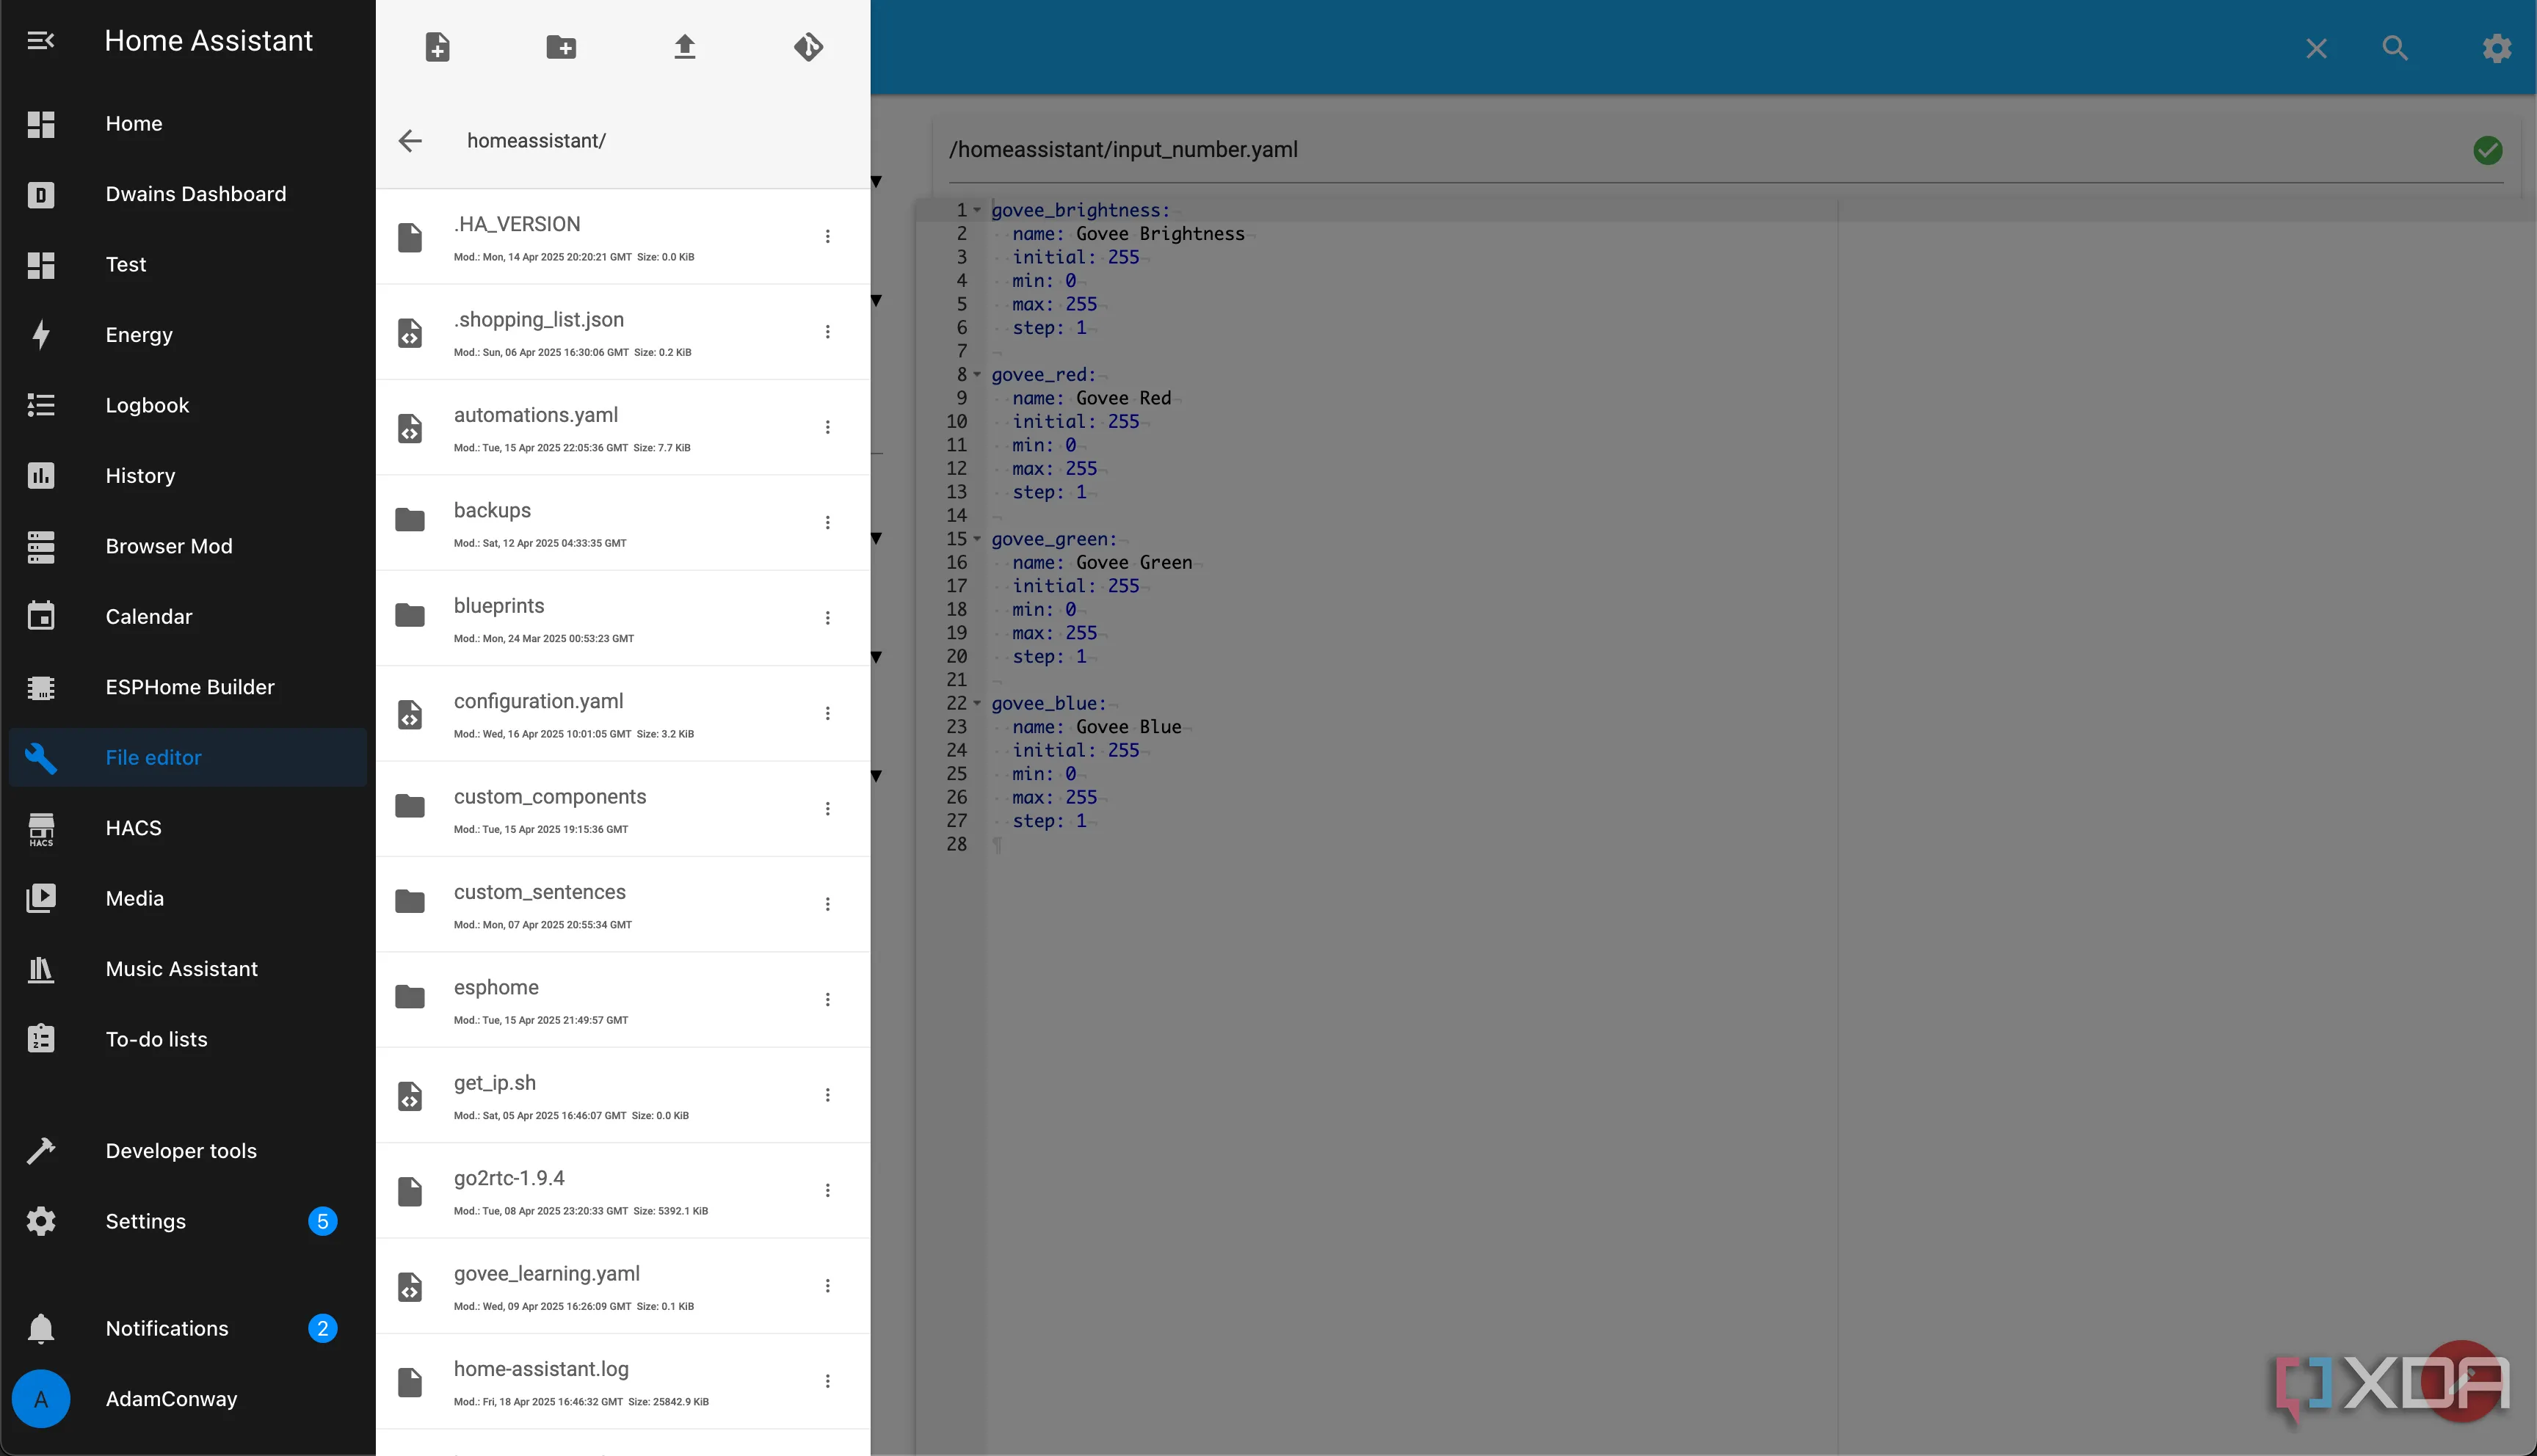Open more options for esphome folder
Screen dimensions: 2537x1456
click(x=828, y=1000)
